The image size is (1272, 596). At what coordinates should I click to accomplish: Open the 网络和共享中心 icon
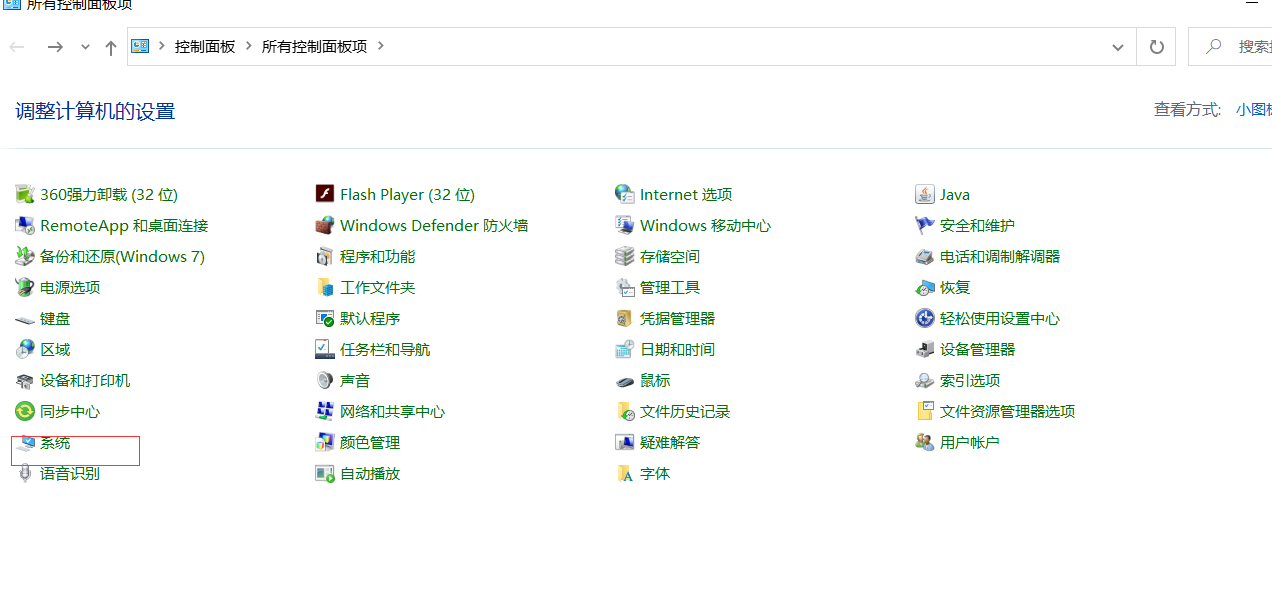(x=325, y=411)
